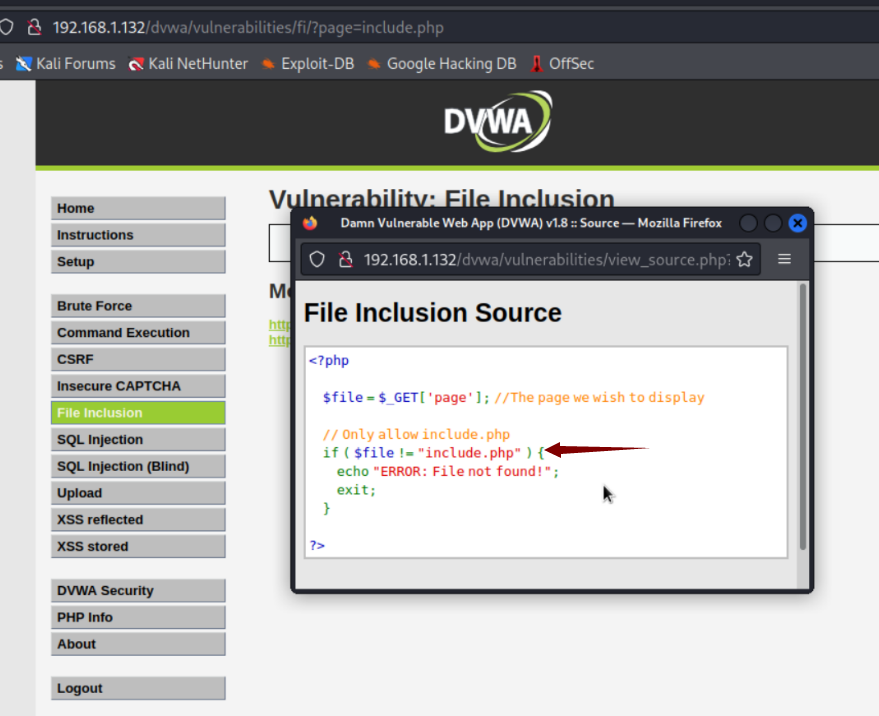
Task: Click the "$file = $_GET['page'];" code
Action: (x=406, y=398)
